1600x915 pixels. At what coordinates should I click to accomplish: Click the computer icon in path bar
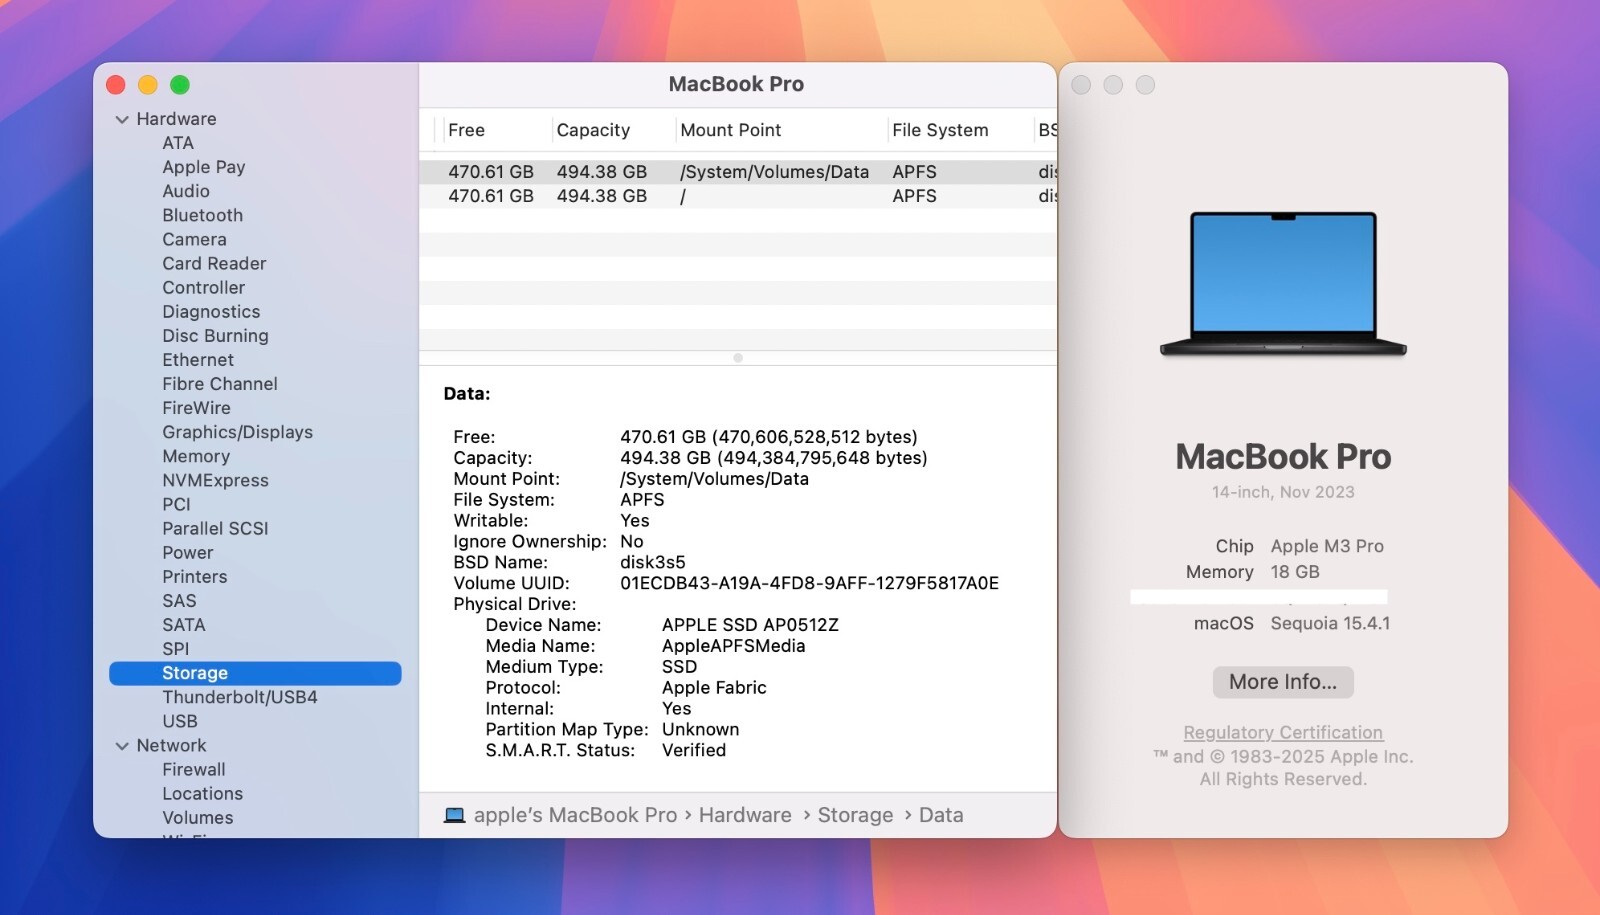click(455, 815)
